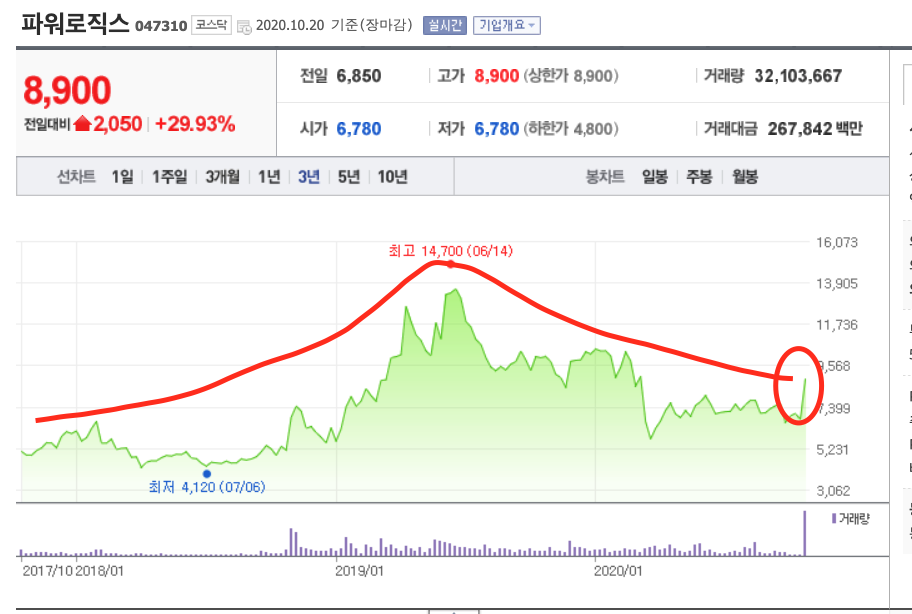The height and width of the screenshot is (614, 912).
Task: Click the 16,073 y-axis label
Action: point(836,242)
